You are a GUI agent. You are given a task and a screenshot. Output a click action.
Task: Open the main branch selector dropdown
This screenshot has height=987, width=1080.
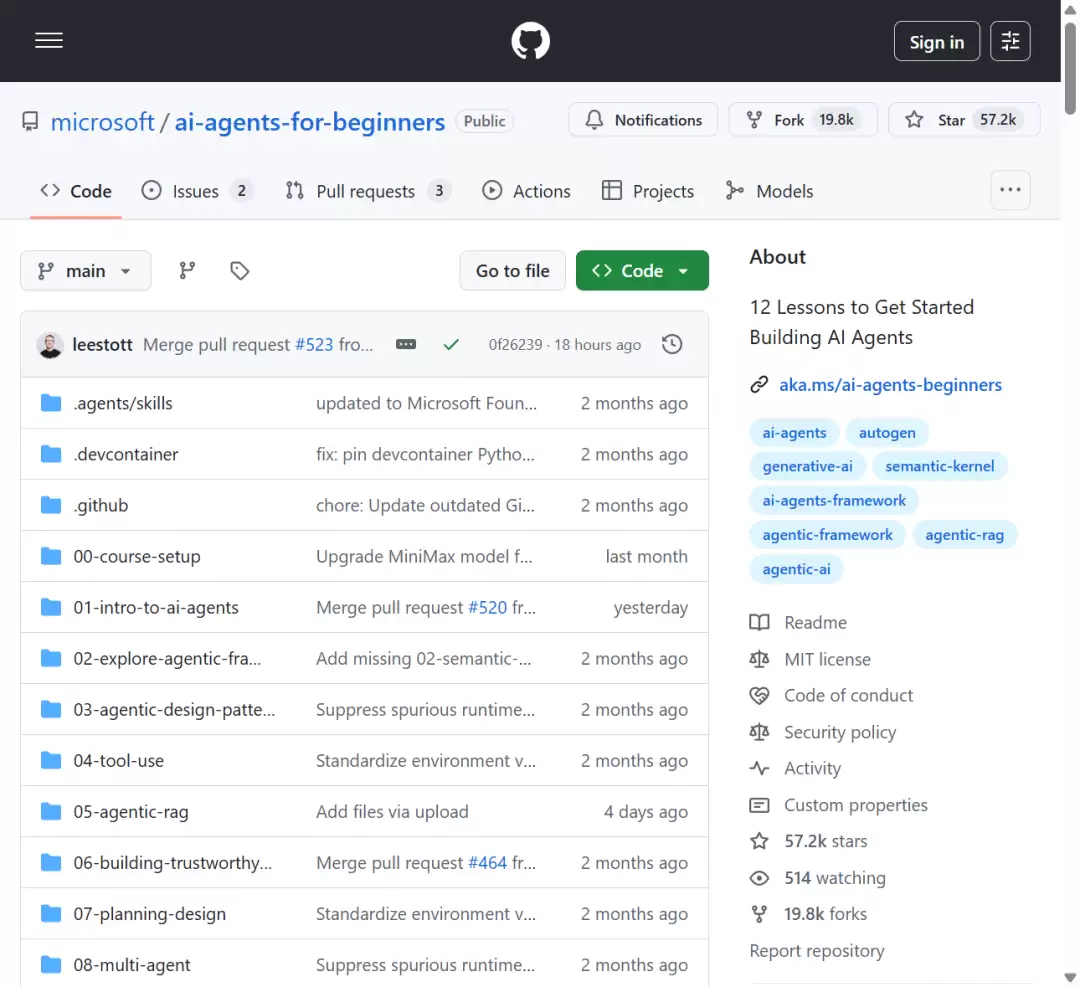pyautogui.click(x=85, y=271)
